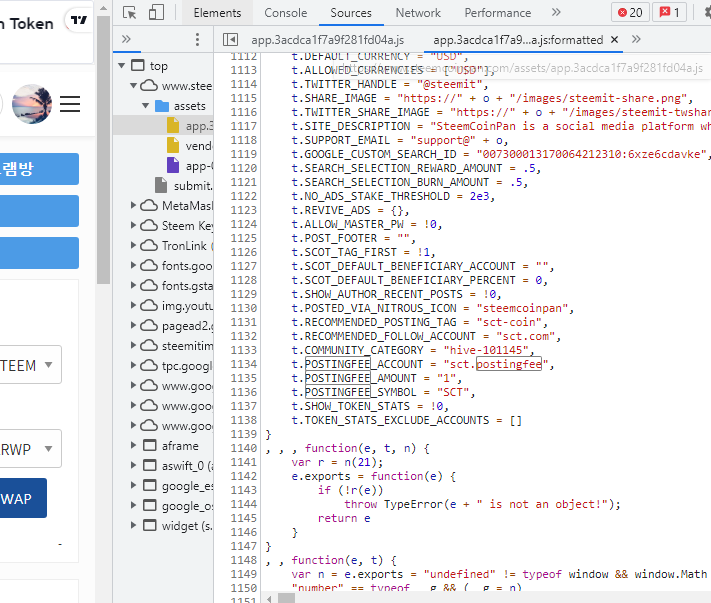Click TWITTER_HANDLE code on line 1114
This screenshot has width=711, height=603.
pos(351,84)
